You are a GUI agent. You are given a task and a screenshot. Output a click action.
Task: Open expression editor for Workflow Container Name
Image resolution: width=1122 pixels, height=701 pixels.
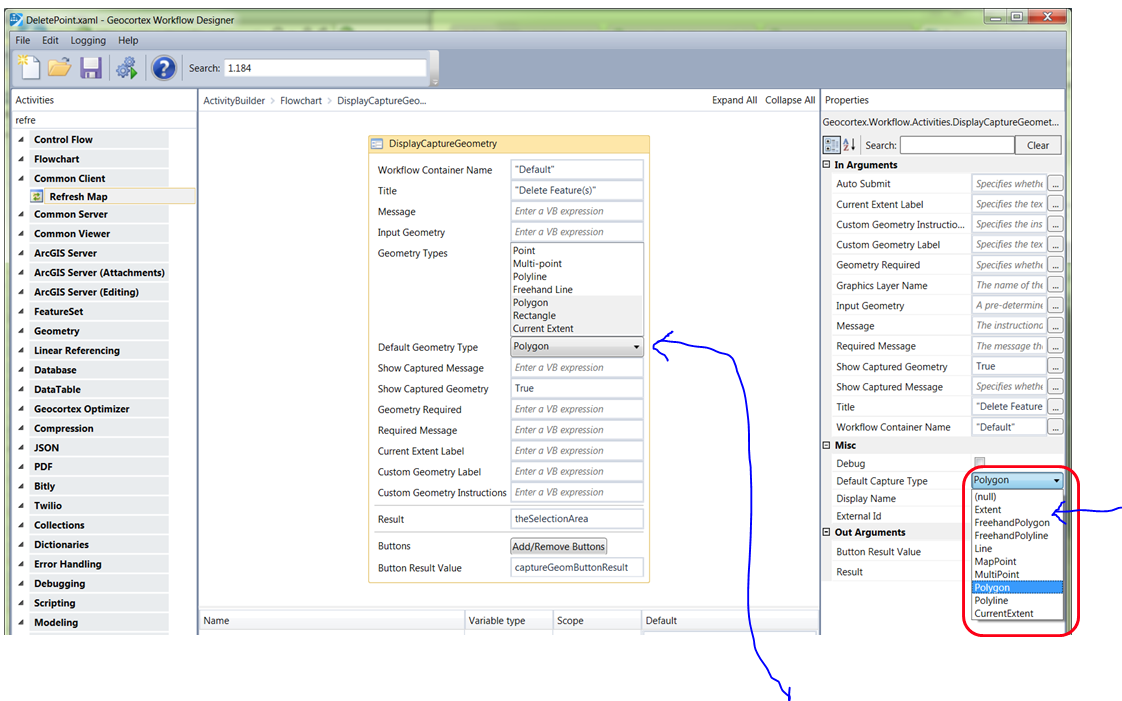click(x=1055, y=427)
